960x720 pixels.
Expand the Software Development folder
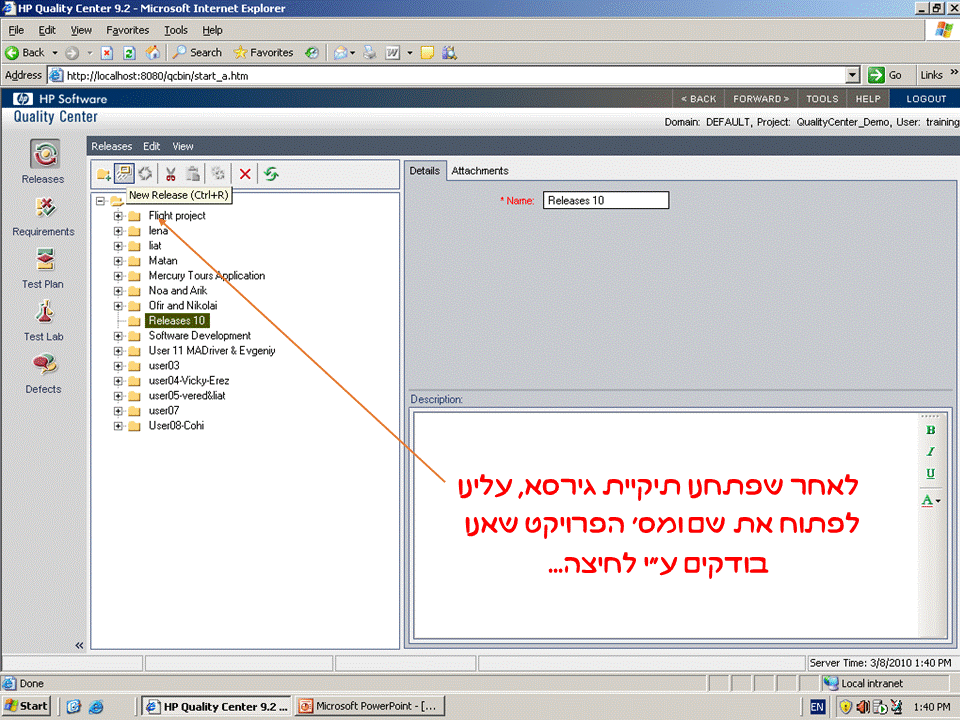(118, 336)
